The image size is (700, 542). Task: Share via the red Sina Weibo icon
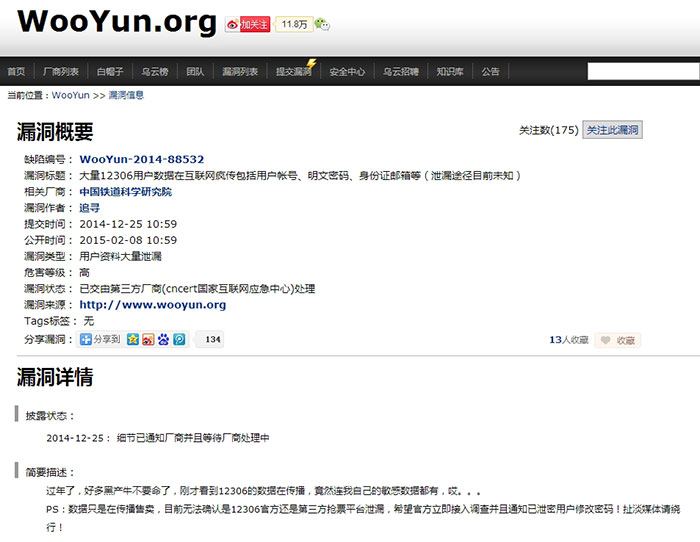pos(148,340)
